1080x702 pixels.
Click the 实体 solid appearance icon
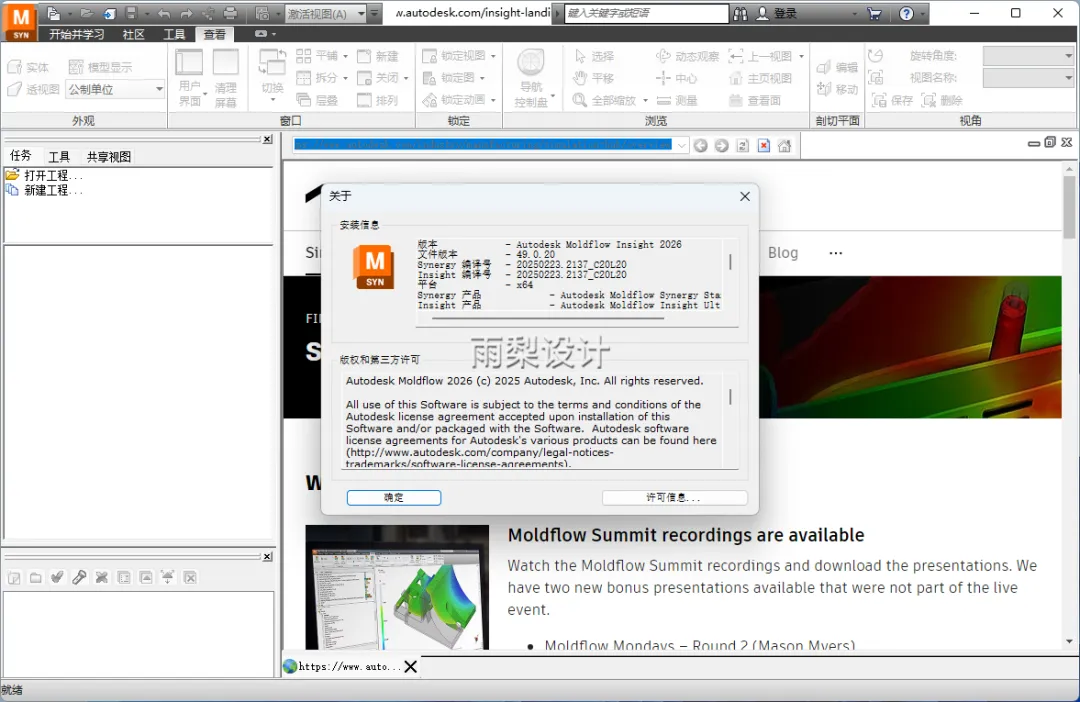tap(28, 67)
